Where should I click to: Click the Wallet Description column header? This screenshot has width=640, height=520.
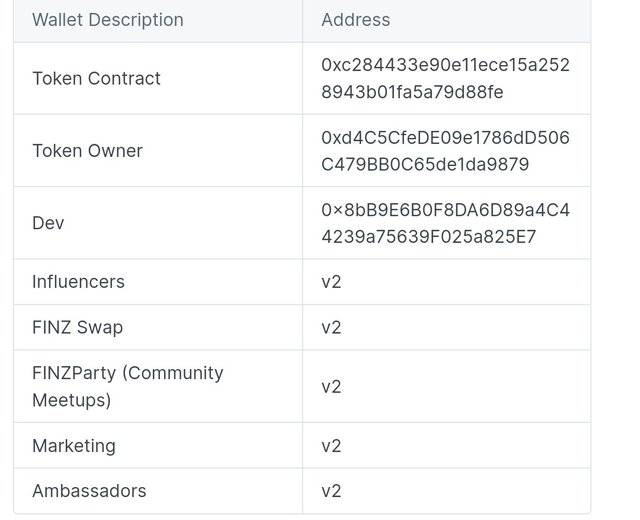pos(108,20)
